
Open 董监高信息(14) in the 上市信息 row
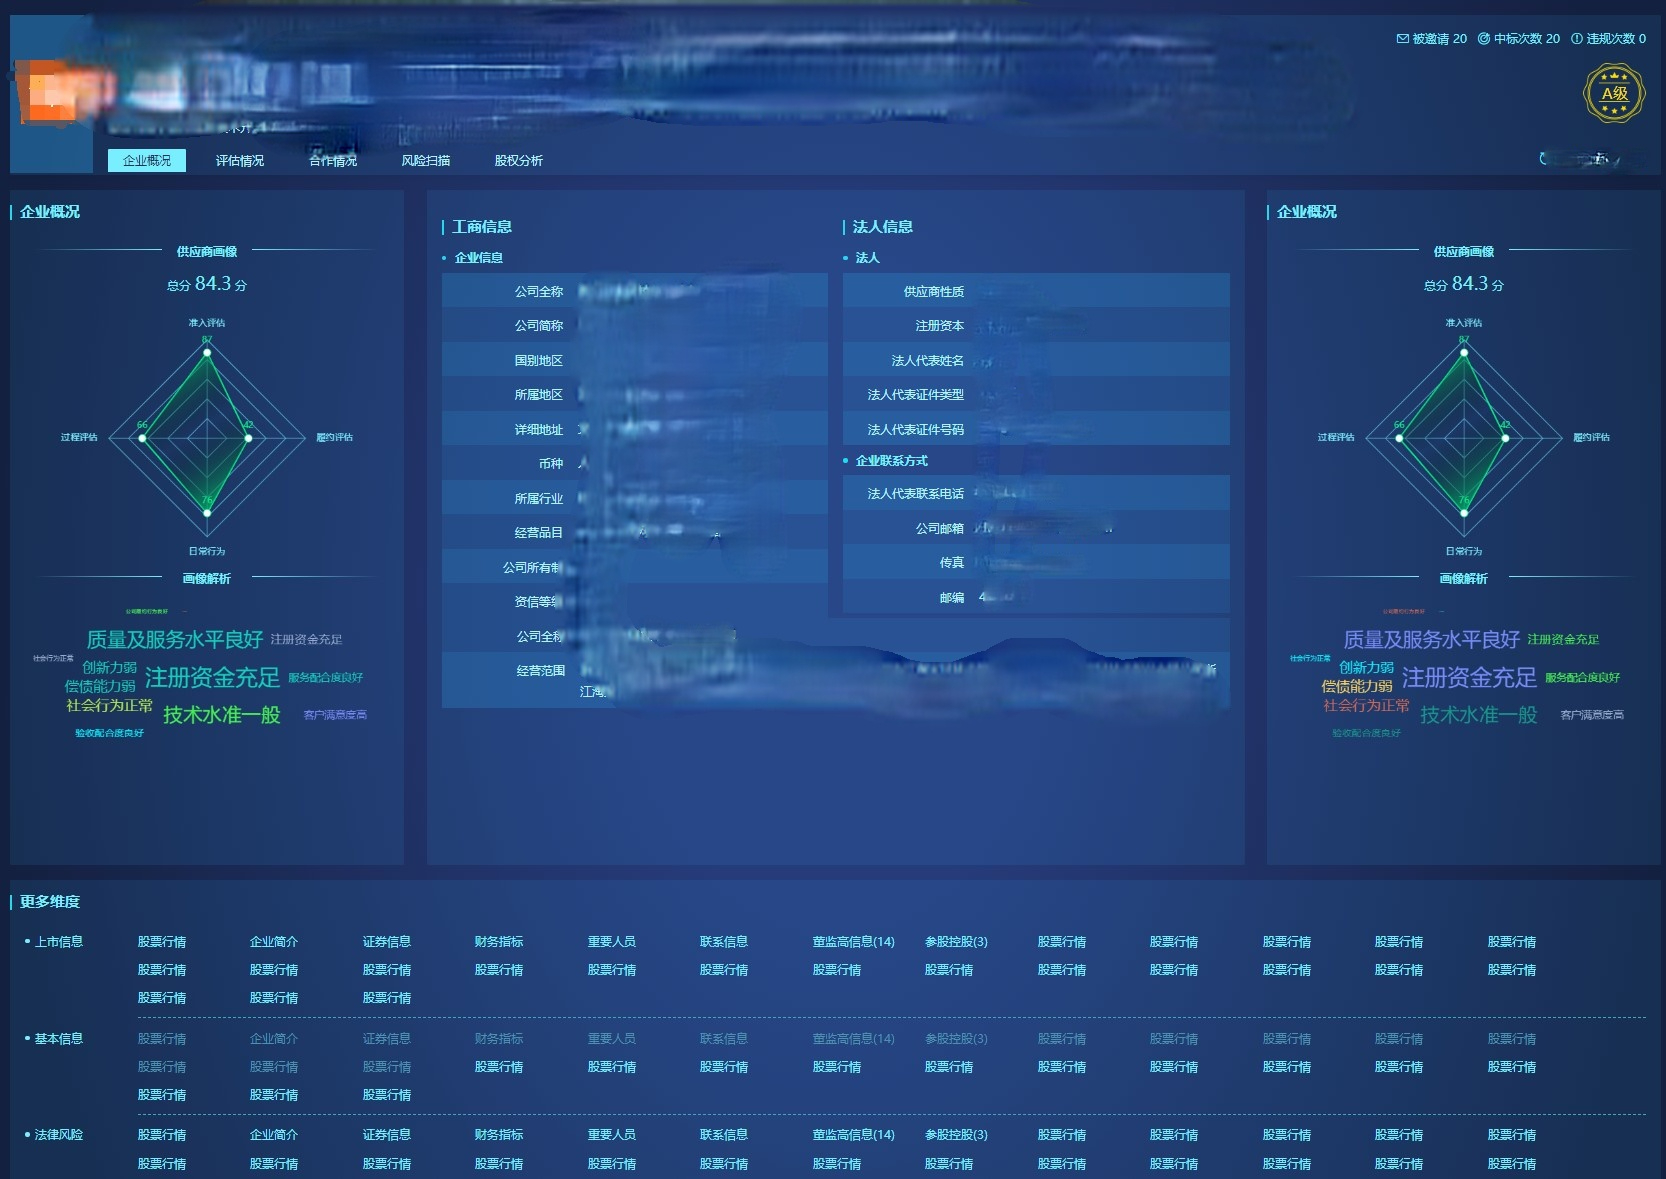click(x=853, y=942)
